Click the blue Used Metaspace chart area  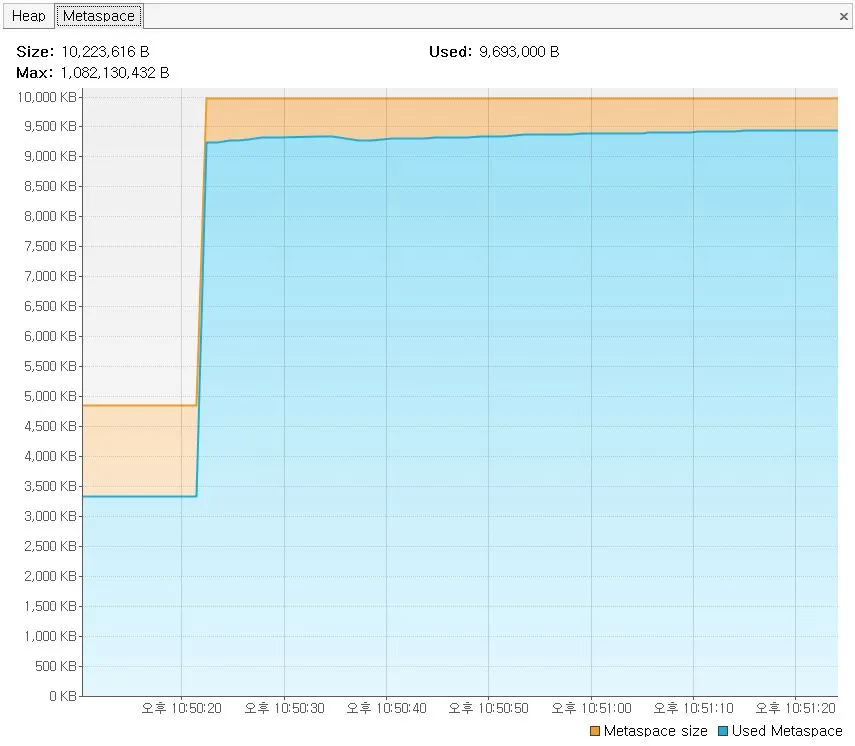[500, 400]
